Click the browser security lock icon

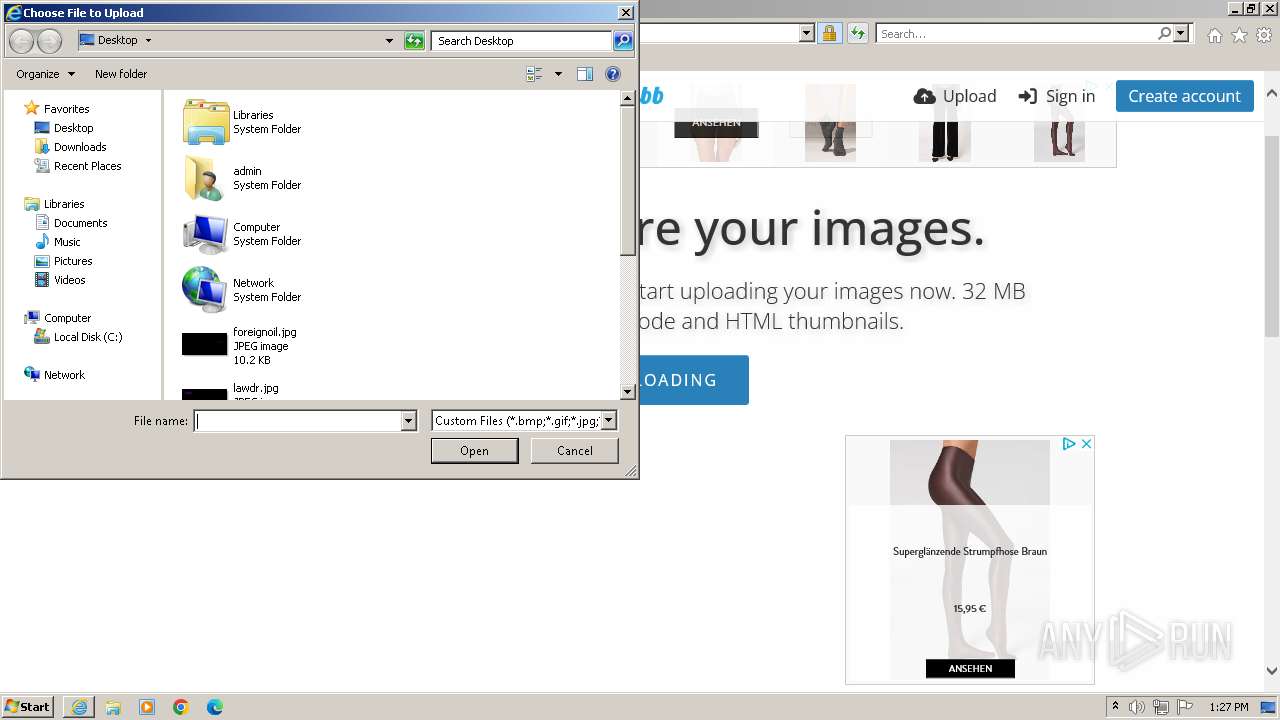point(829,33)
